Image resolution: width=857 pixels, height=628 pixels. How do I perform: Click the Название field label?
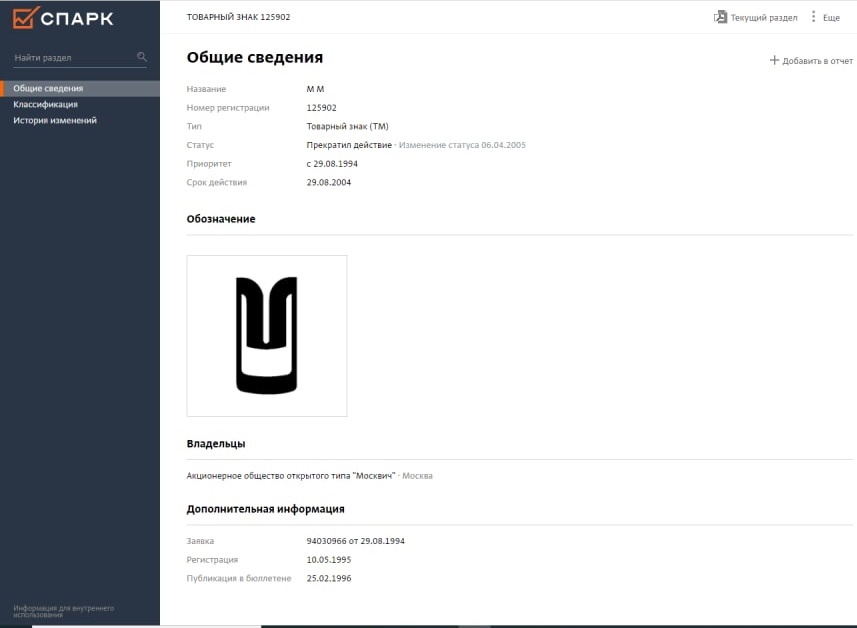click(x=206, y=89)
